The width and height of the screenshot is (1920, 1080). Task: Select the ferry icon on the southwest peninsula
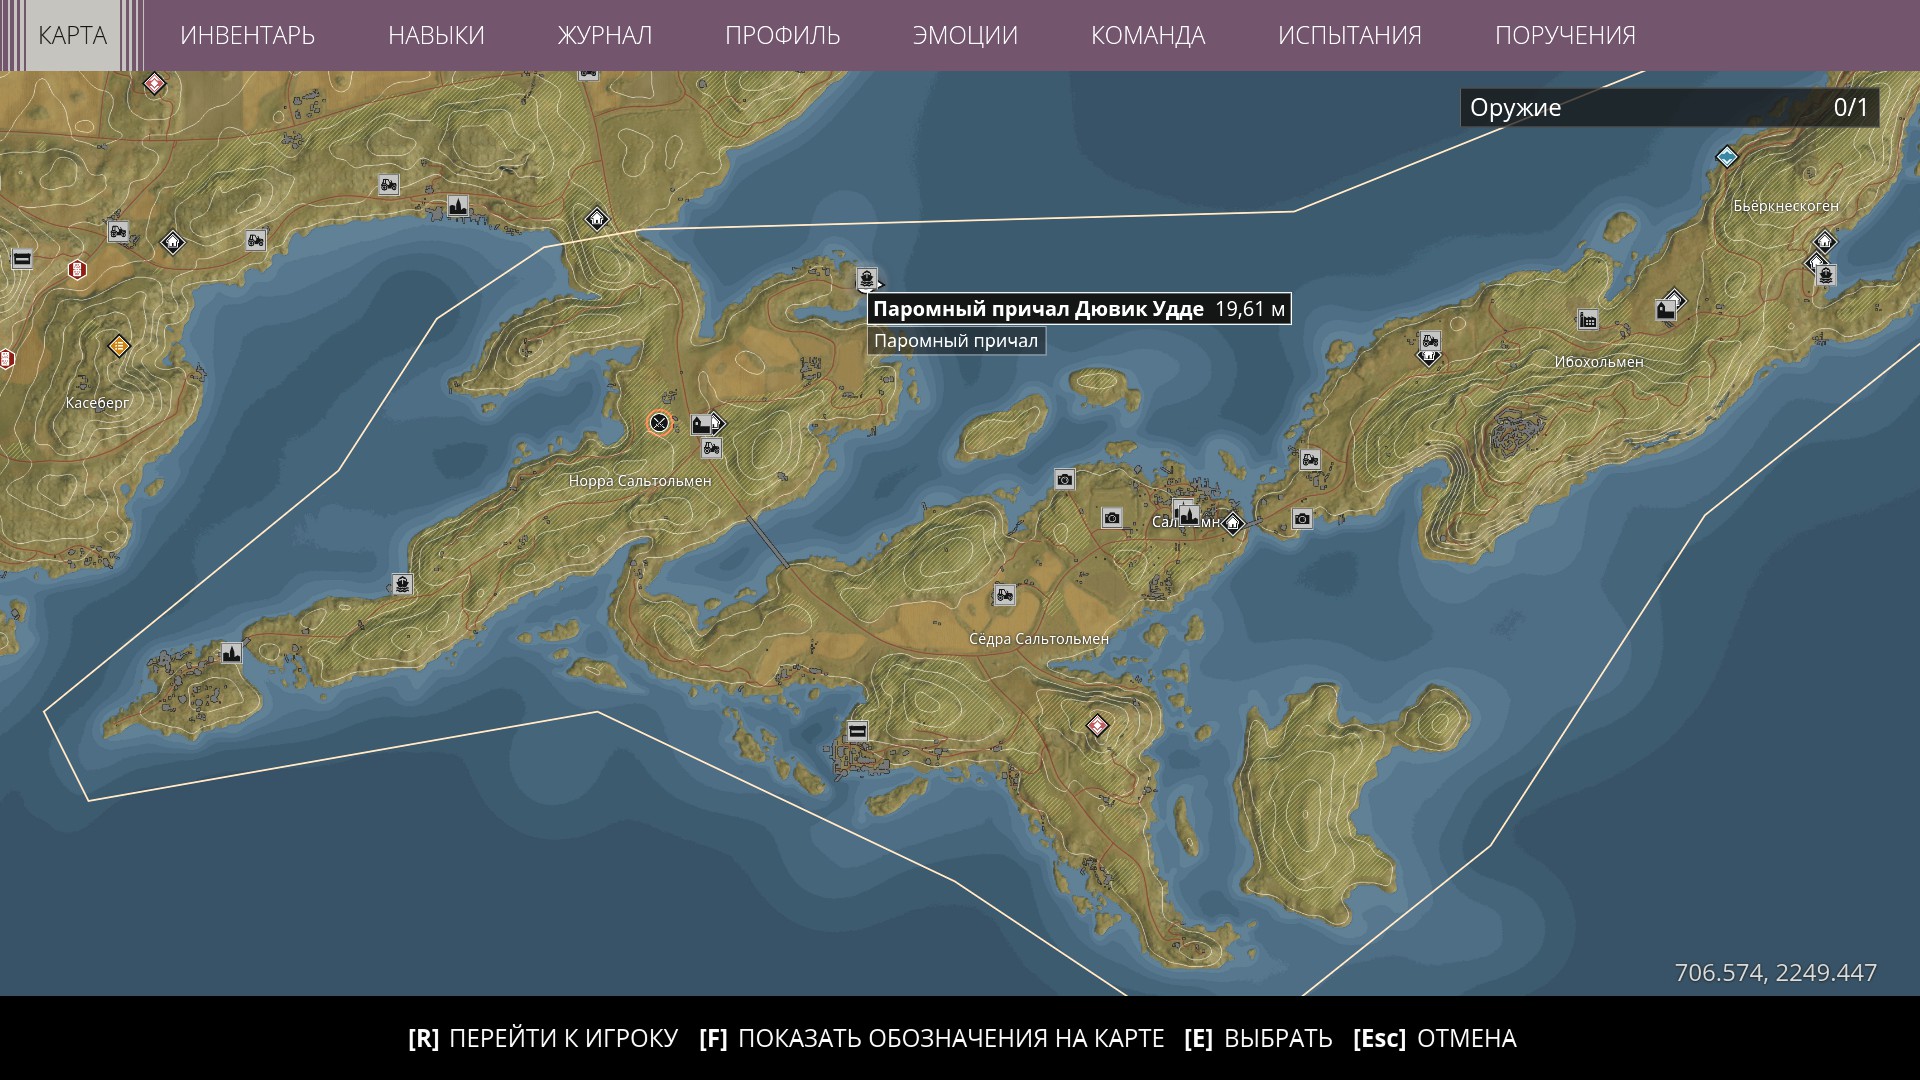tap(402, 583)
